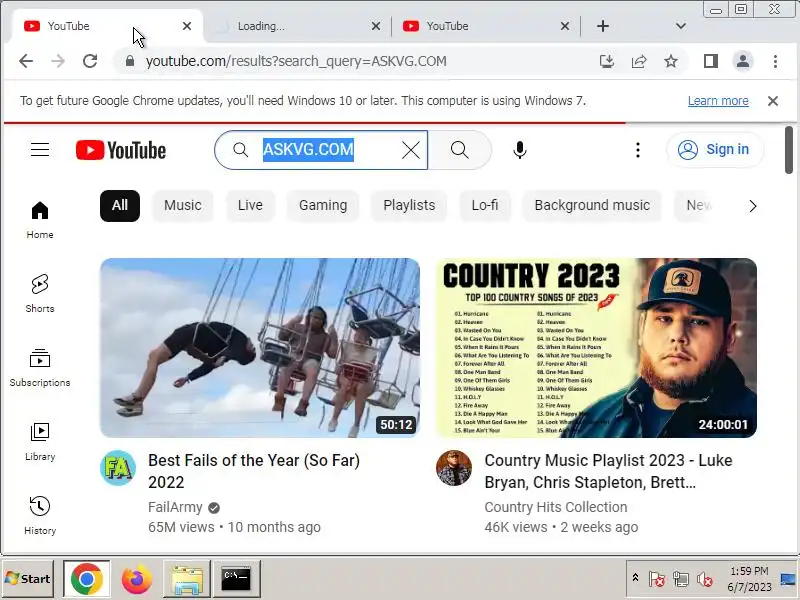Click the network tray icon
Image resolution: width=800 pixels, height=600 pixels.
click(680, 580)
